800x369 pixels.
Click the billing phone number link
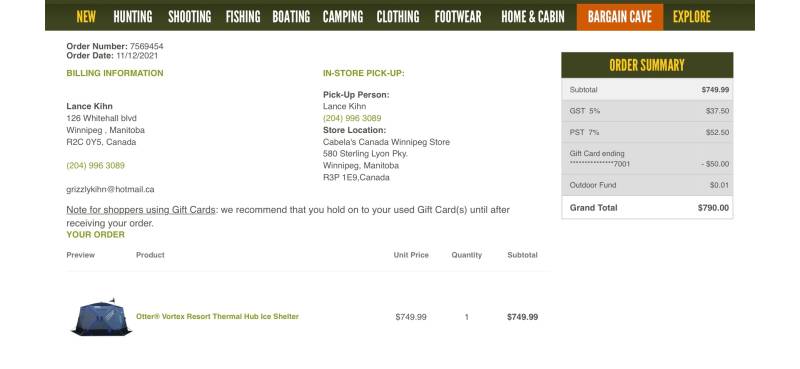95,165
